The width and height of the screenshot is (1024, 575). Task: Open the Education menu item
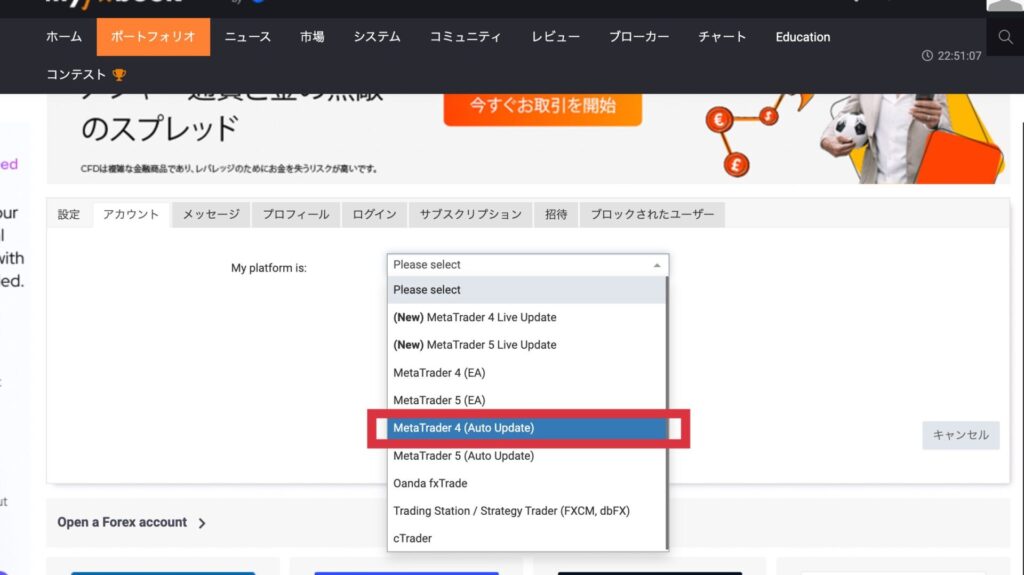[803, 37]
